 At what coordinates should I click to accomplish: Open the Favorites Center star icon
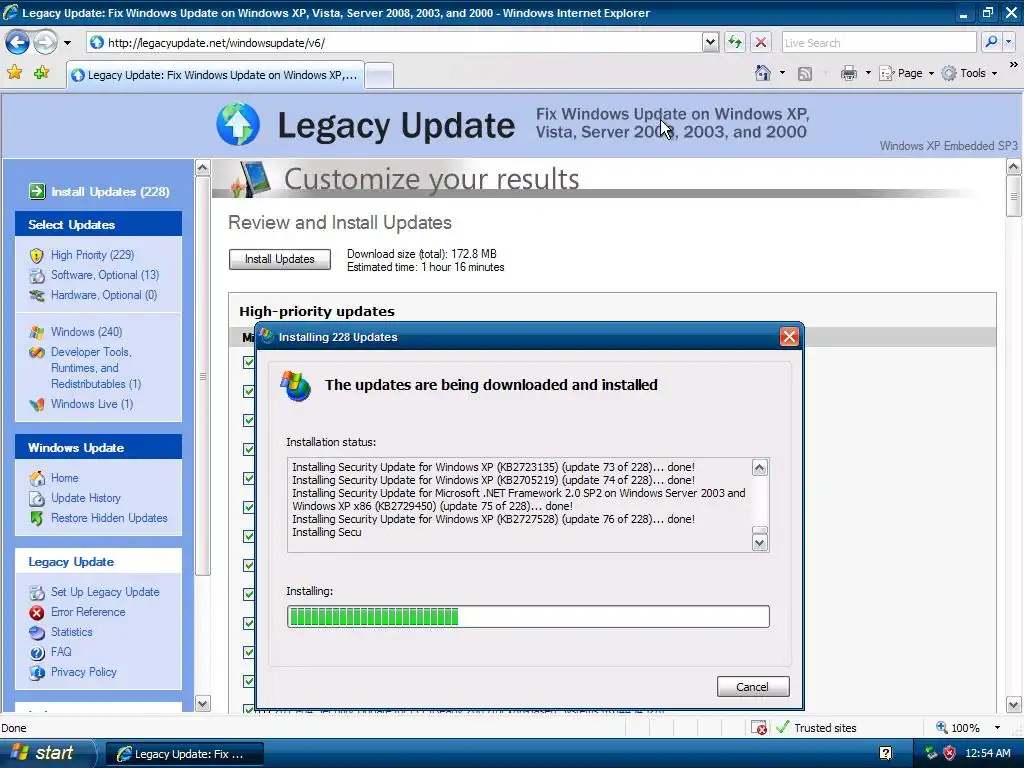(x=14, y=72)
